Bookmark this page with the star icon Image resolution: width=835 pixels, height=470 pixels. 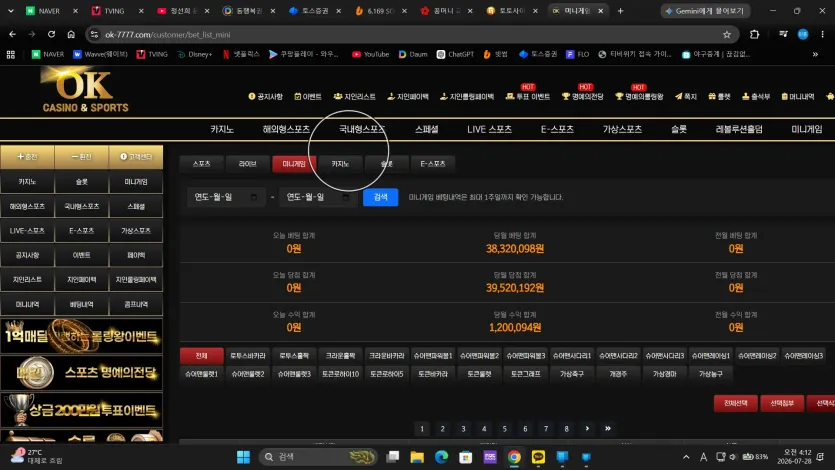click(727, 35)
